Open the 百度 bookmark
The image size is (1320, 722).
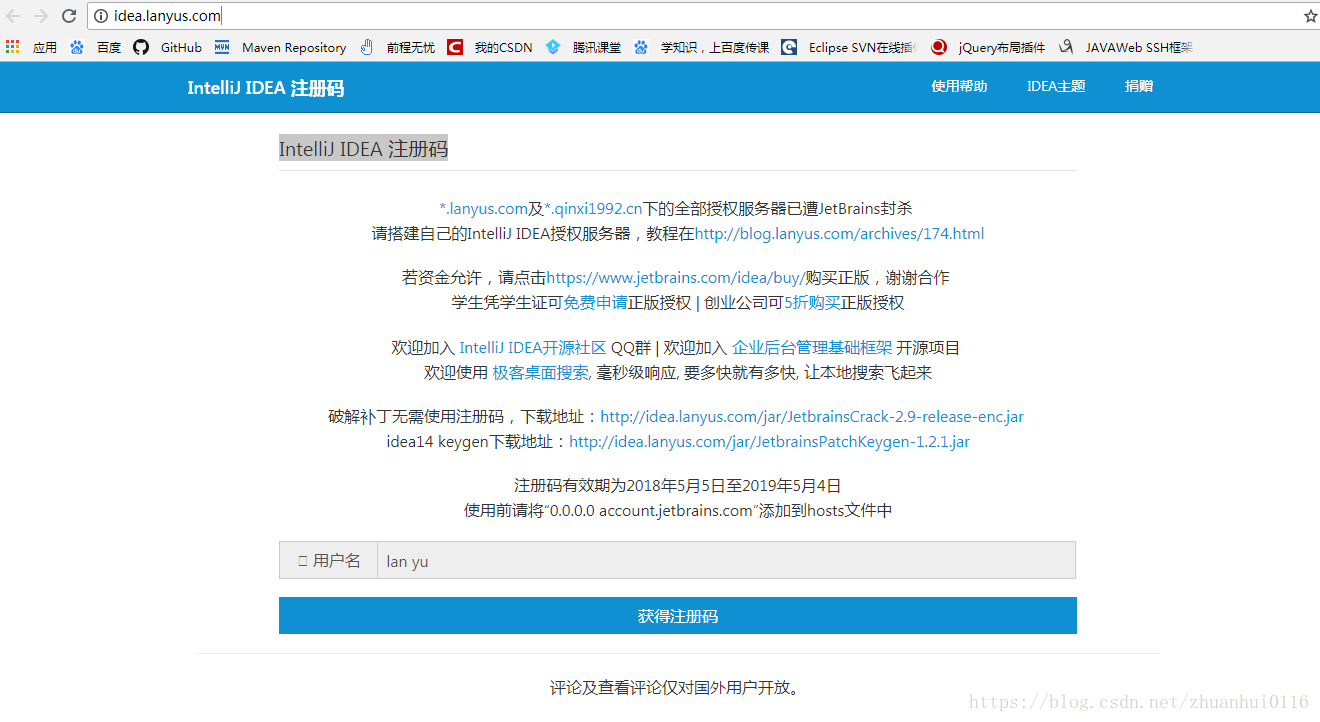coord(96,47)
